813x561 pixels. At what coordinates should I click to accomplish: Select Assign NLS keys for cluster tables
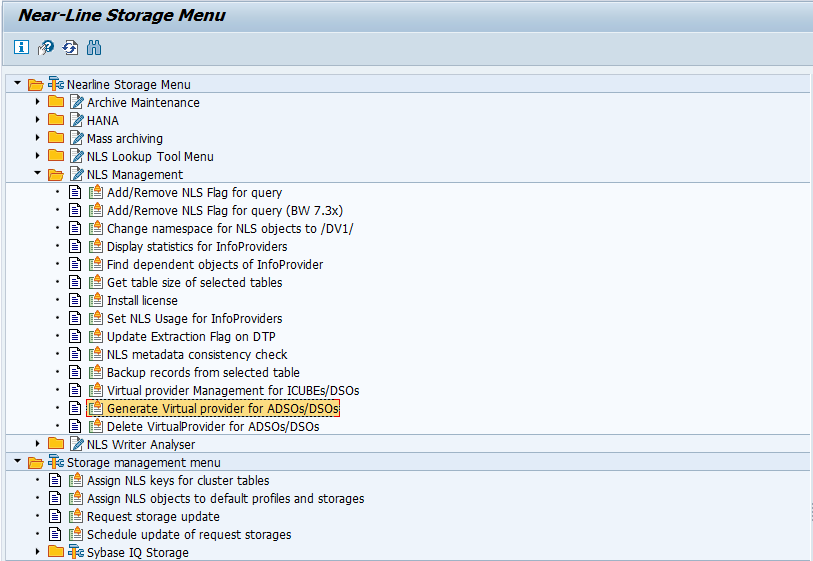(178, 481)
